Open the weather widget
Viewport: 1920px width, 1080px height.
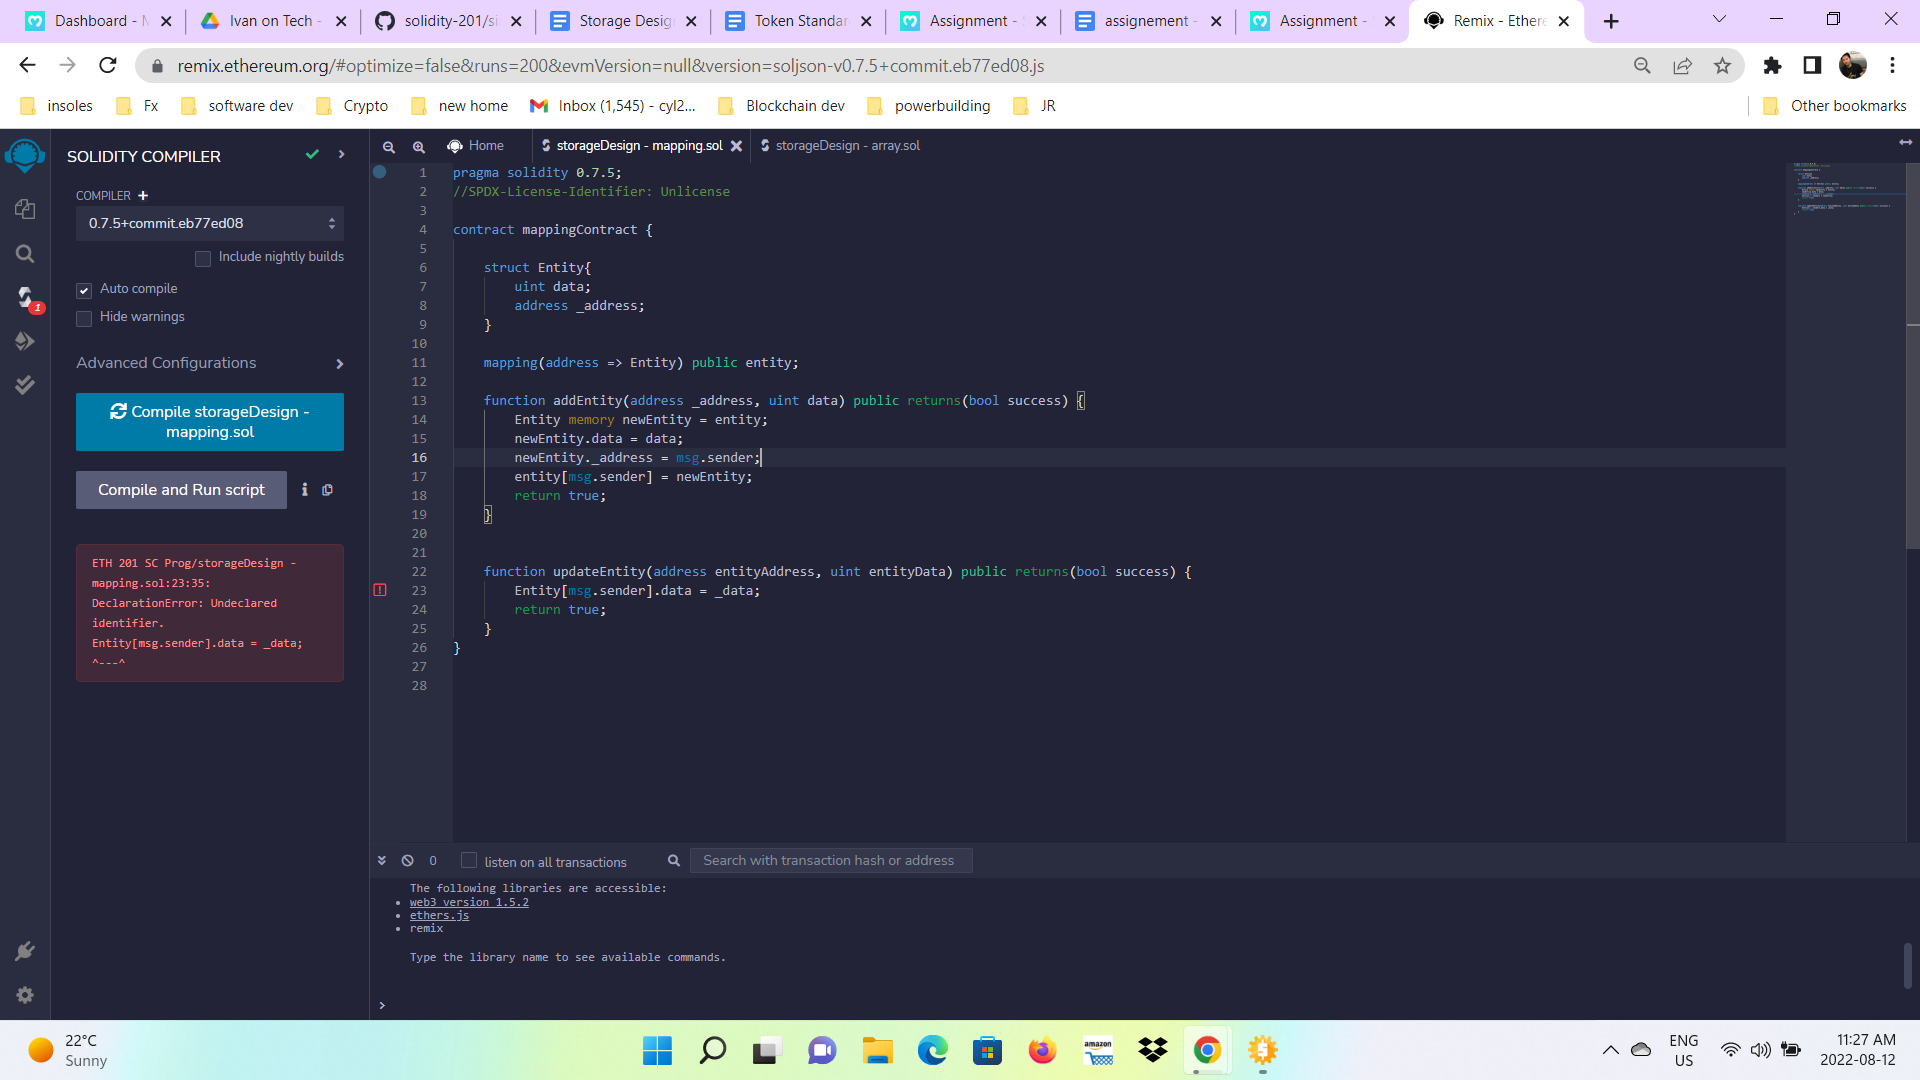(68, 1050)
